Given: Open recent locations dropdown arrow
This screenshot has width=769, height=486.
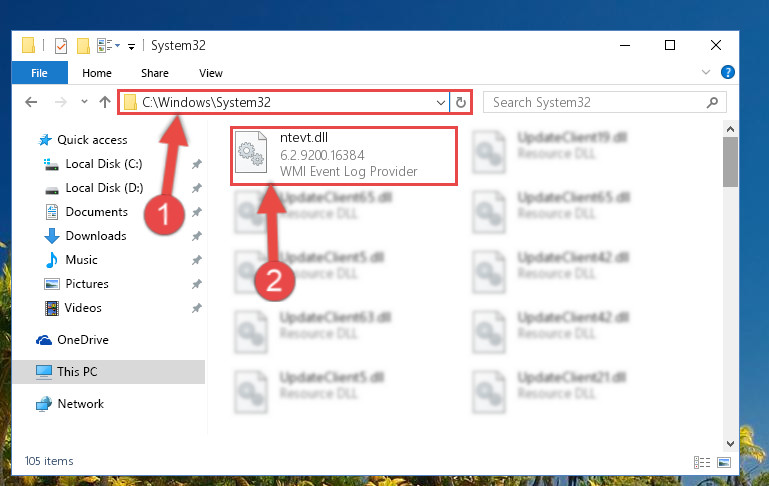Looking at the screenshot, I should (x=84, y=102).
